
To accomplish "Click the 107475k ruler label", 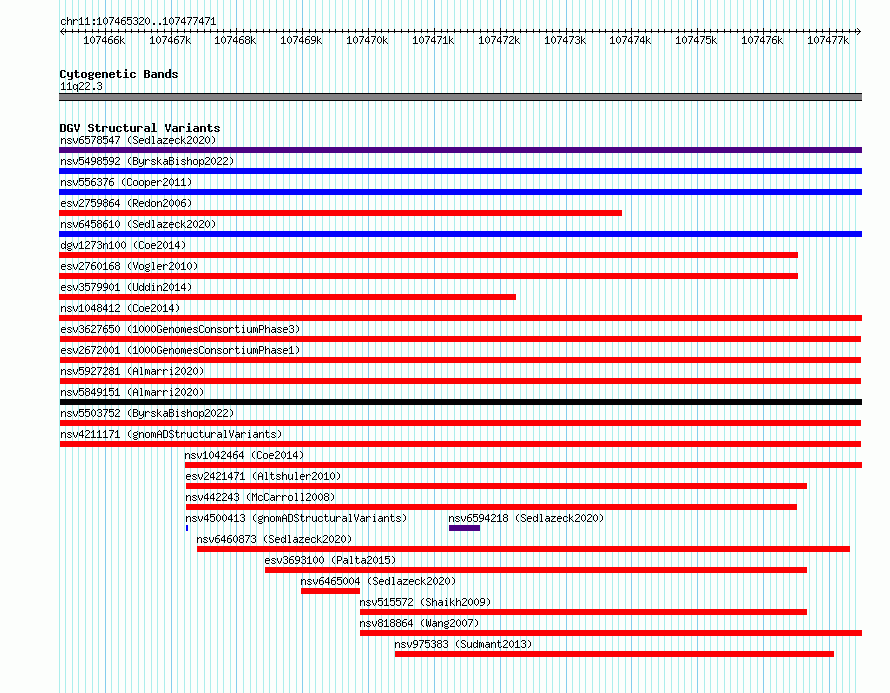I will point(696,40).
